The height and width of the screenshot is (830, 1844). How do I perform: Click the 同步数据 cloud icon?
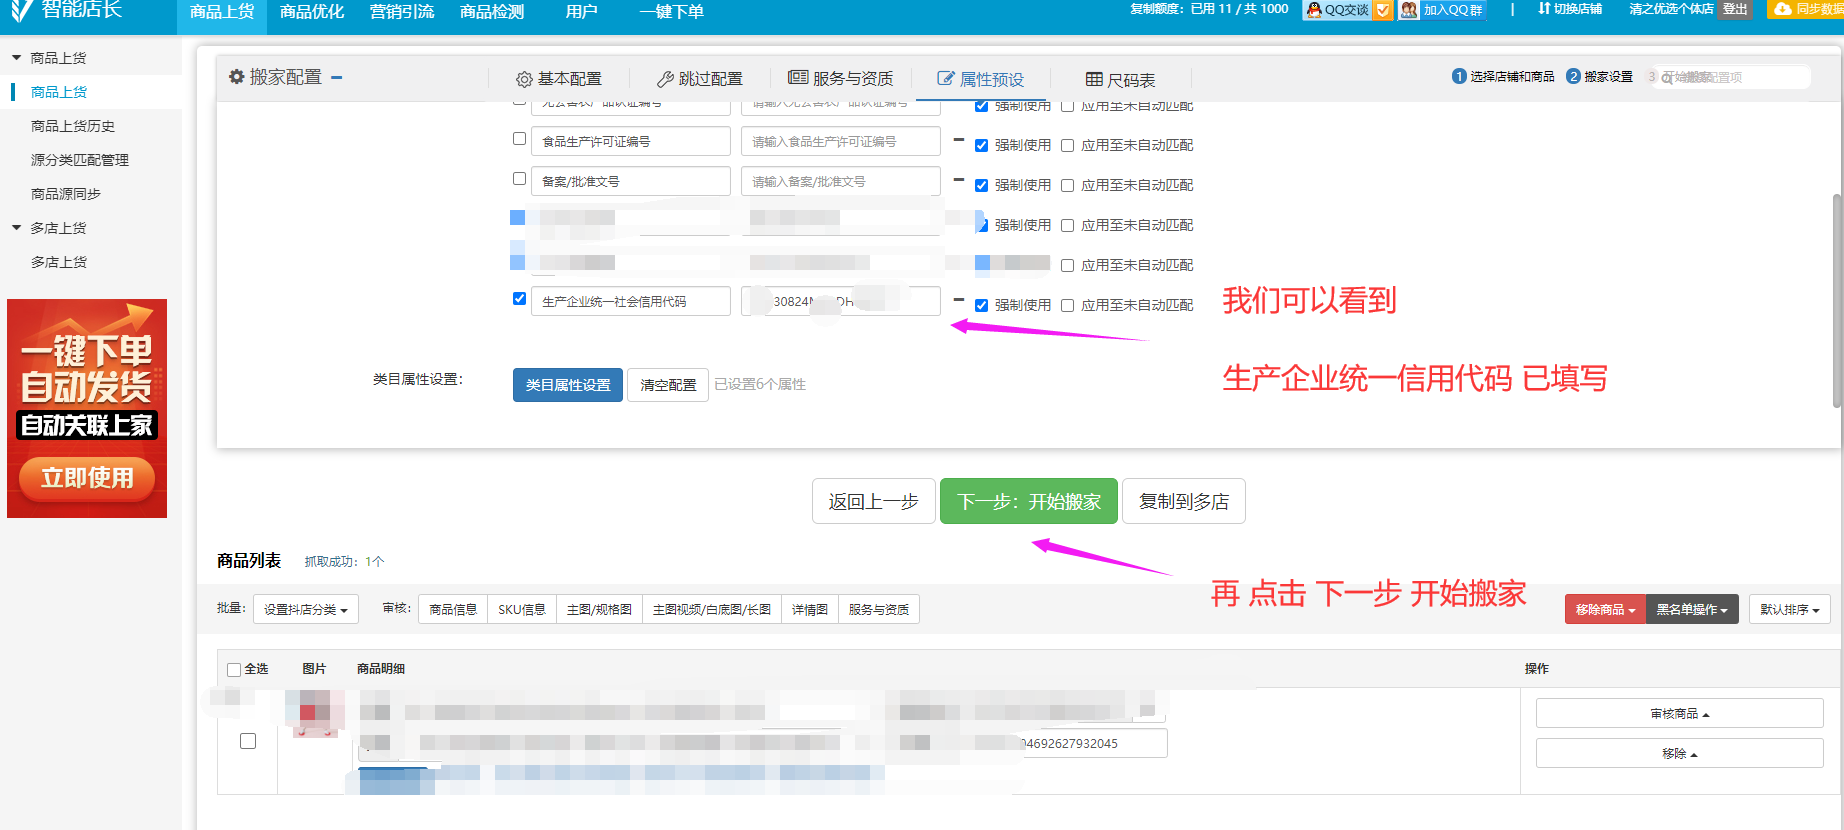point(1783,9)
